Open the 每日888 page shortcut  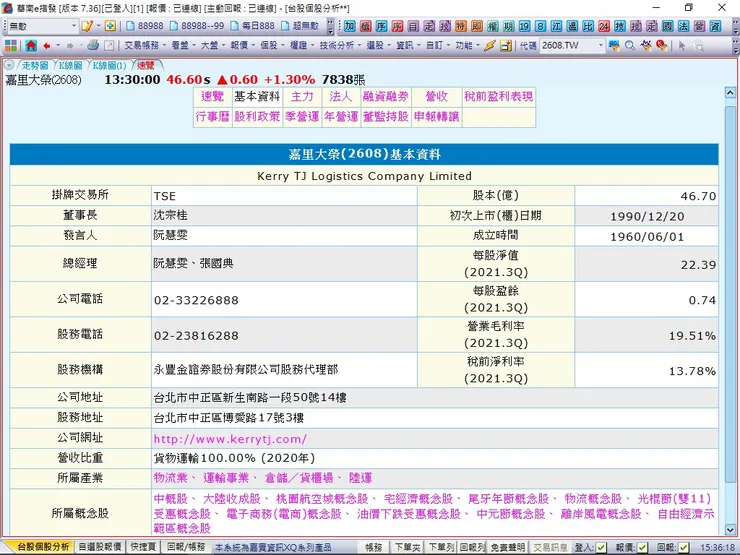coord(252,26)
